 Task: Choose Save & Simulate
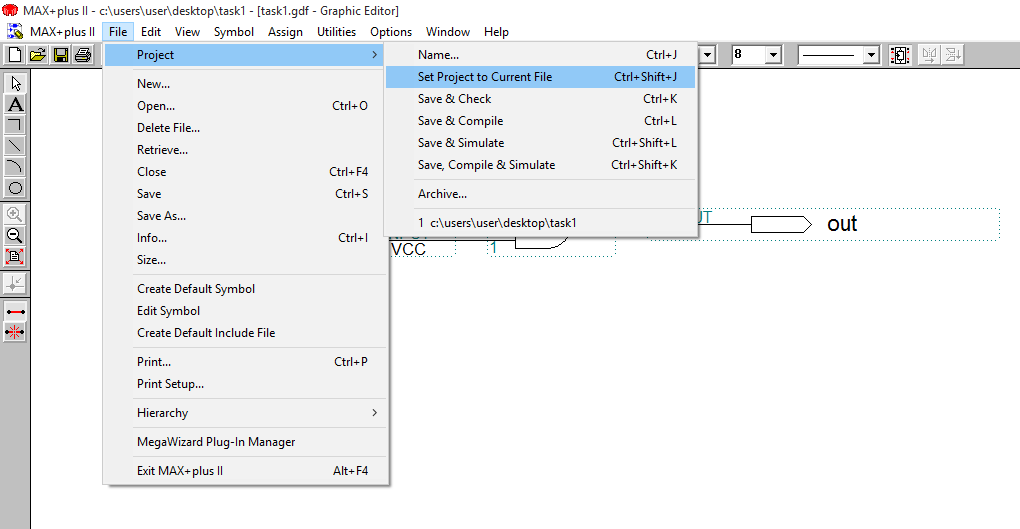click(540, 143)
